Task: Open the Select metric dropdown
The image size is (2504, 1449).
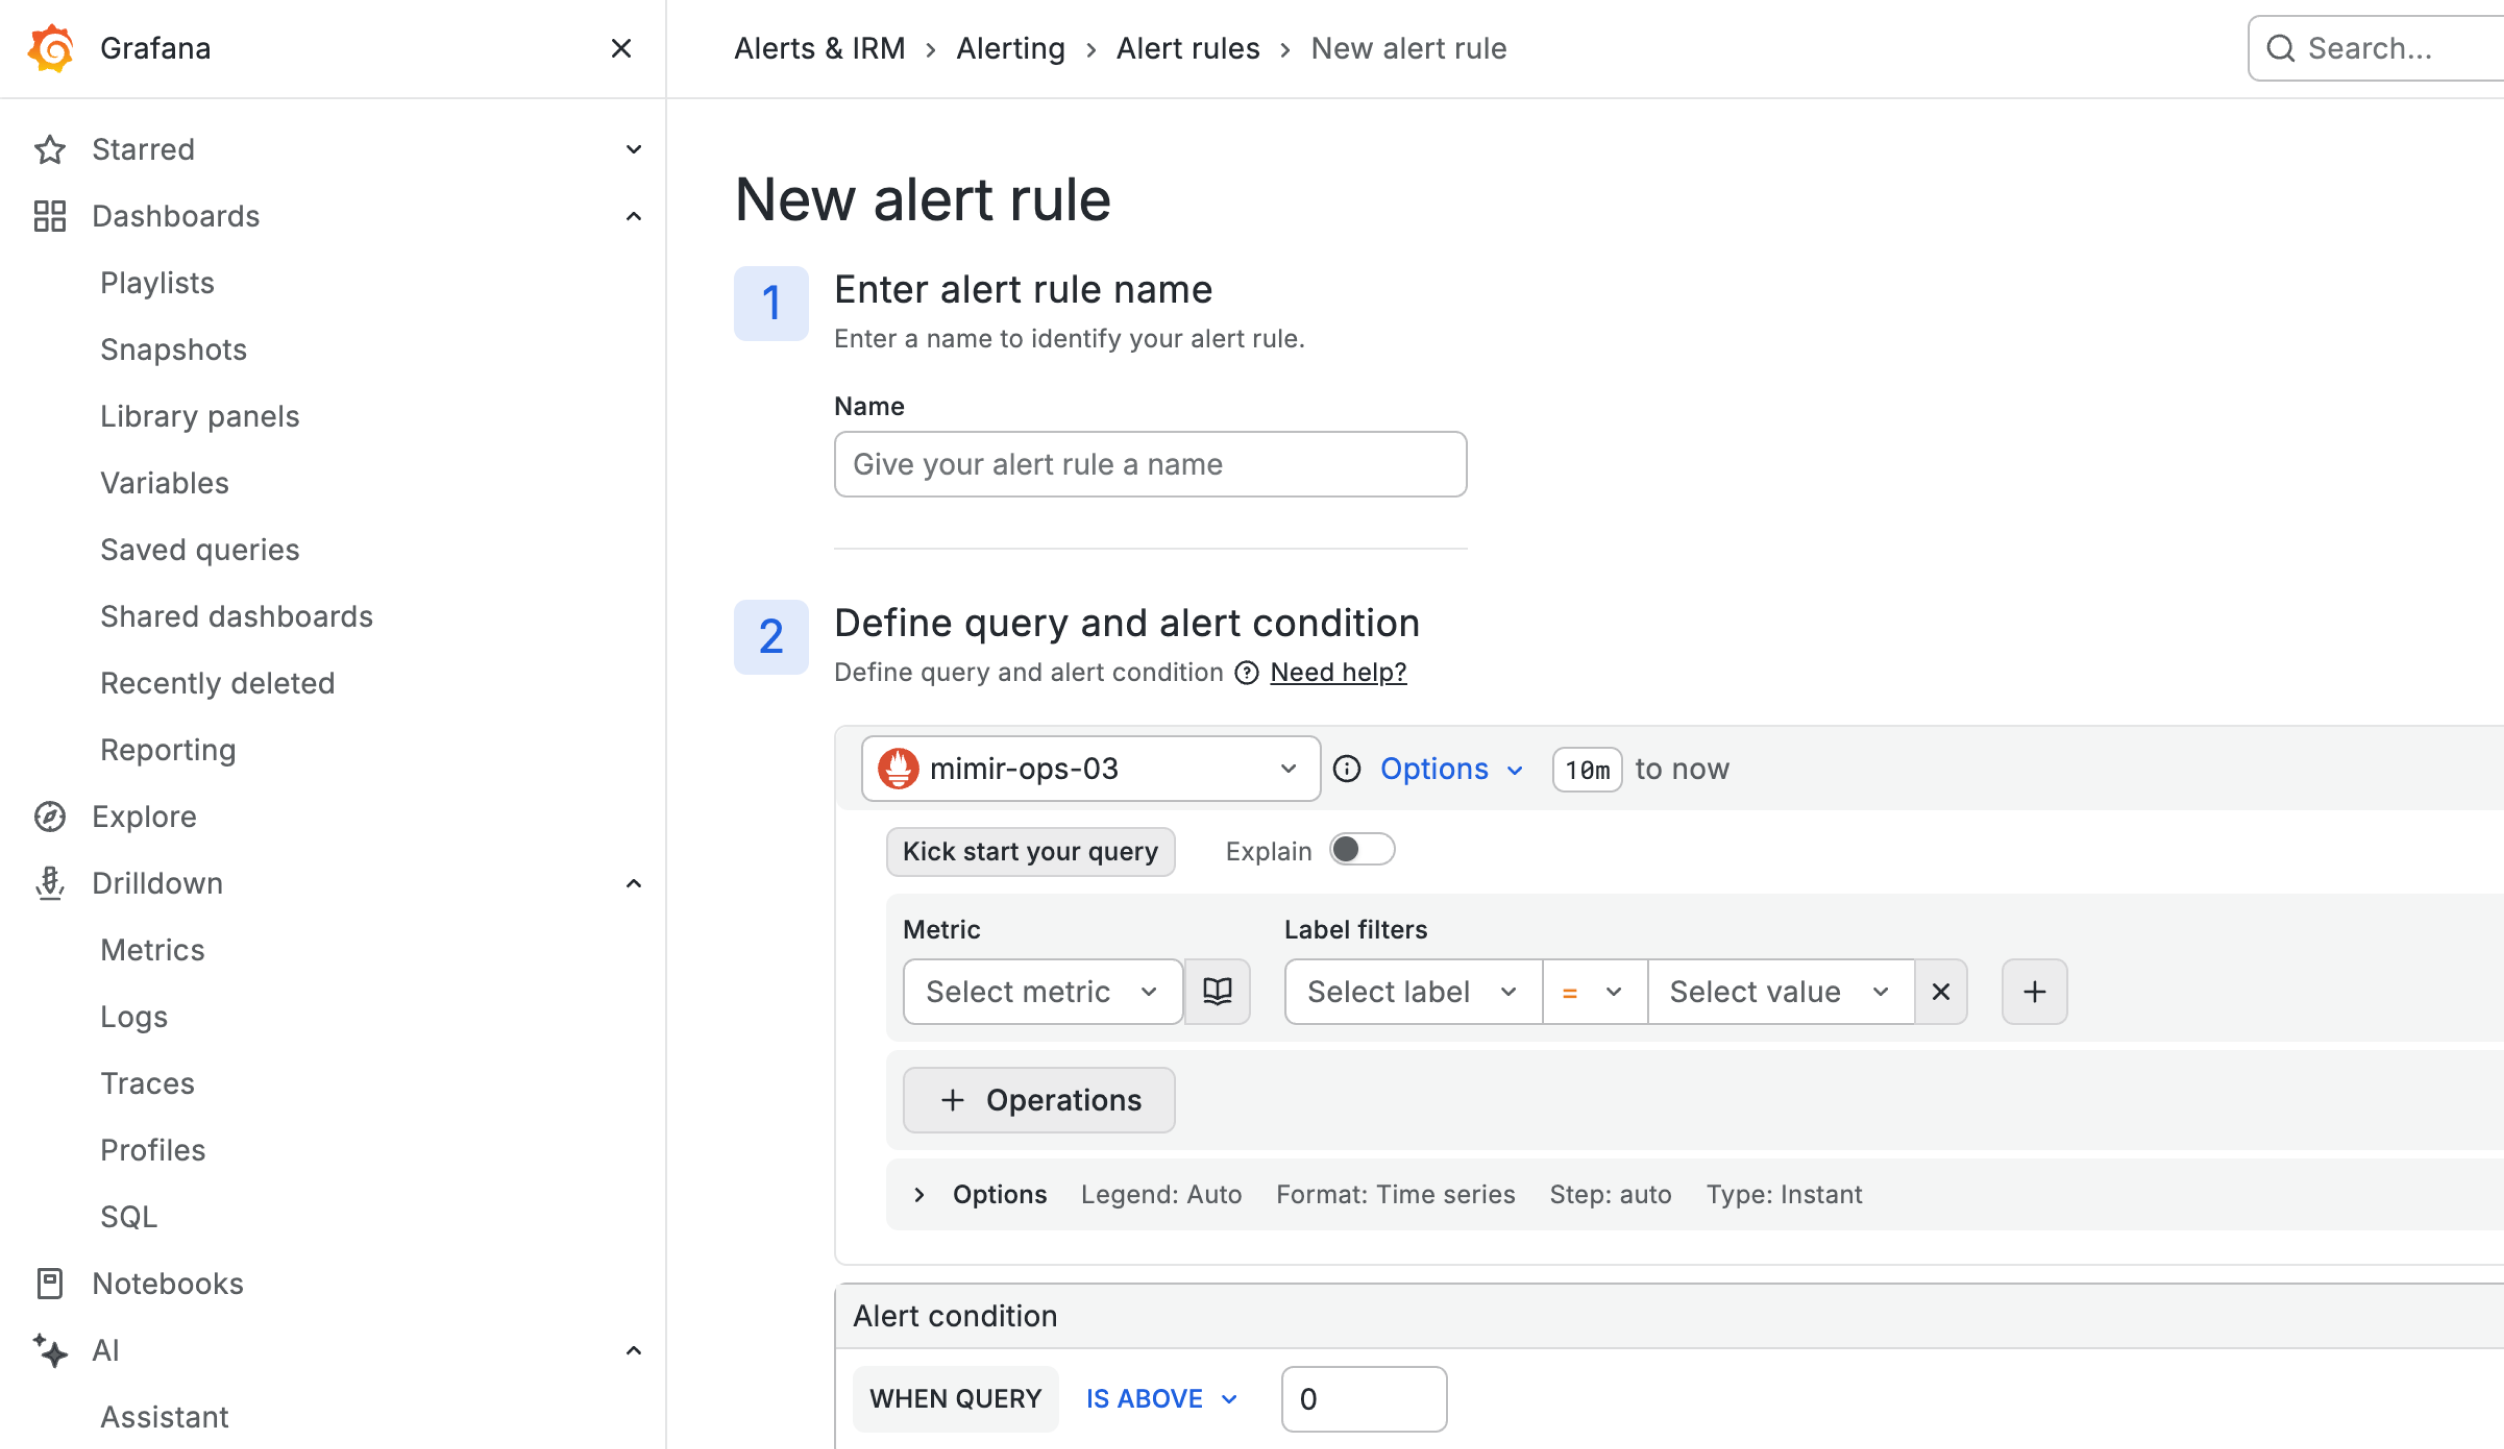Action: (x=1042, y=991)
